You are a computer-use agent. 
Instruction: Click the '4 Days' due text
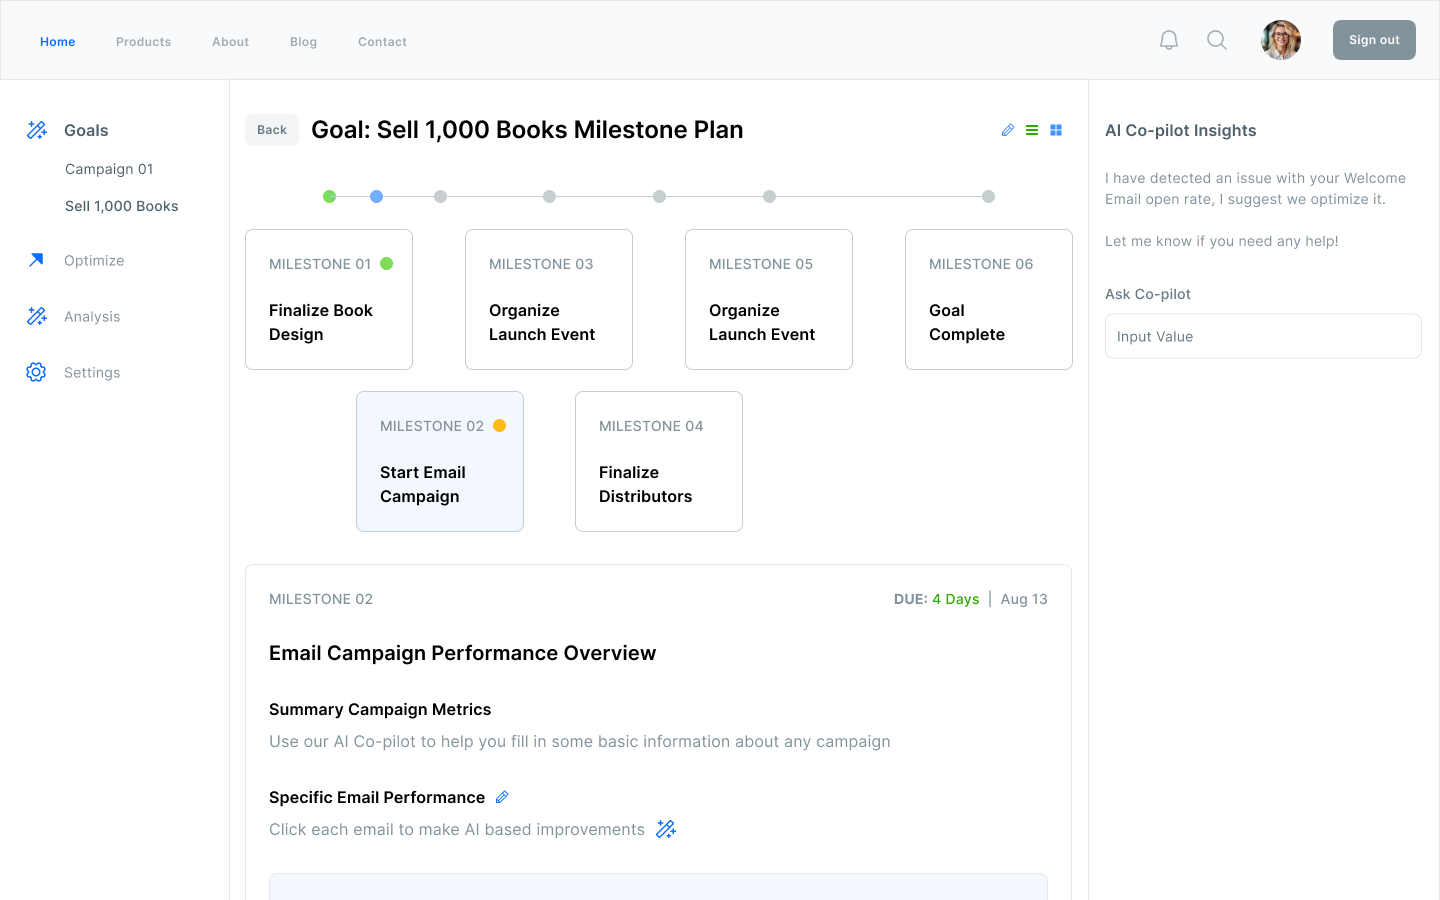tap(956, 599)
